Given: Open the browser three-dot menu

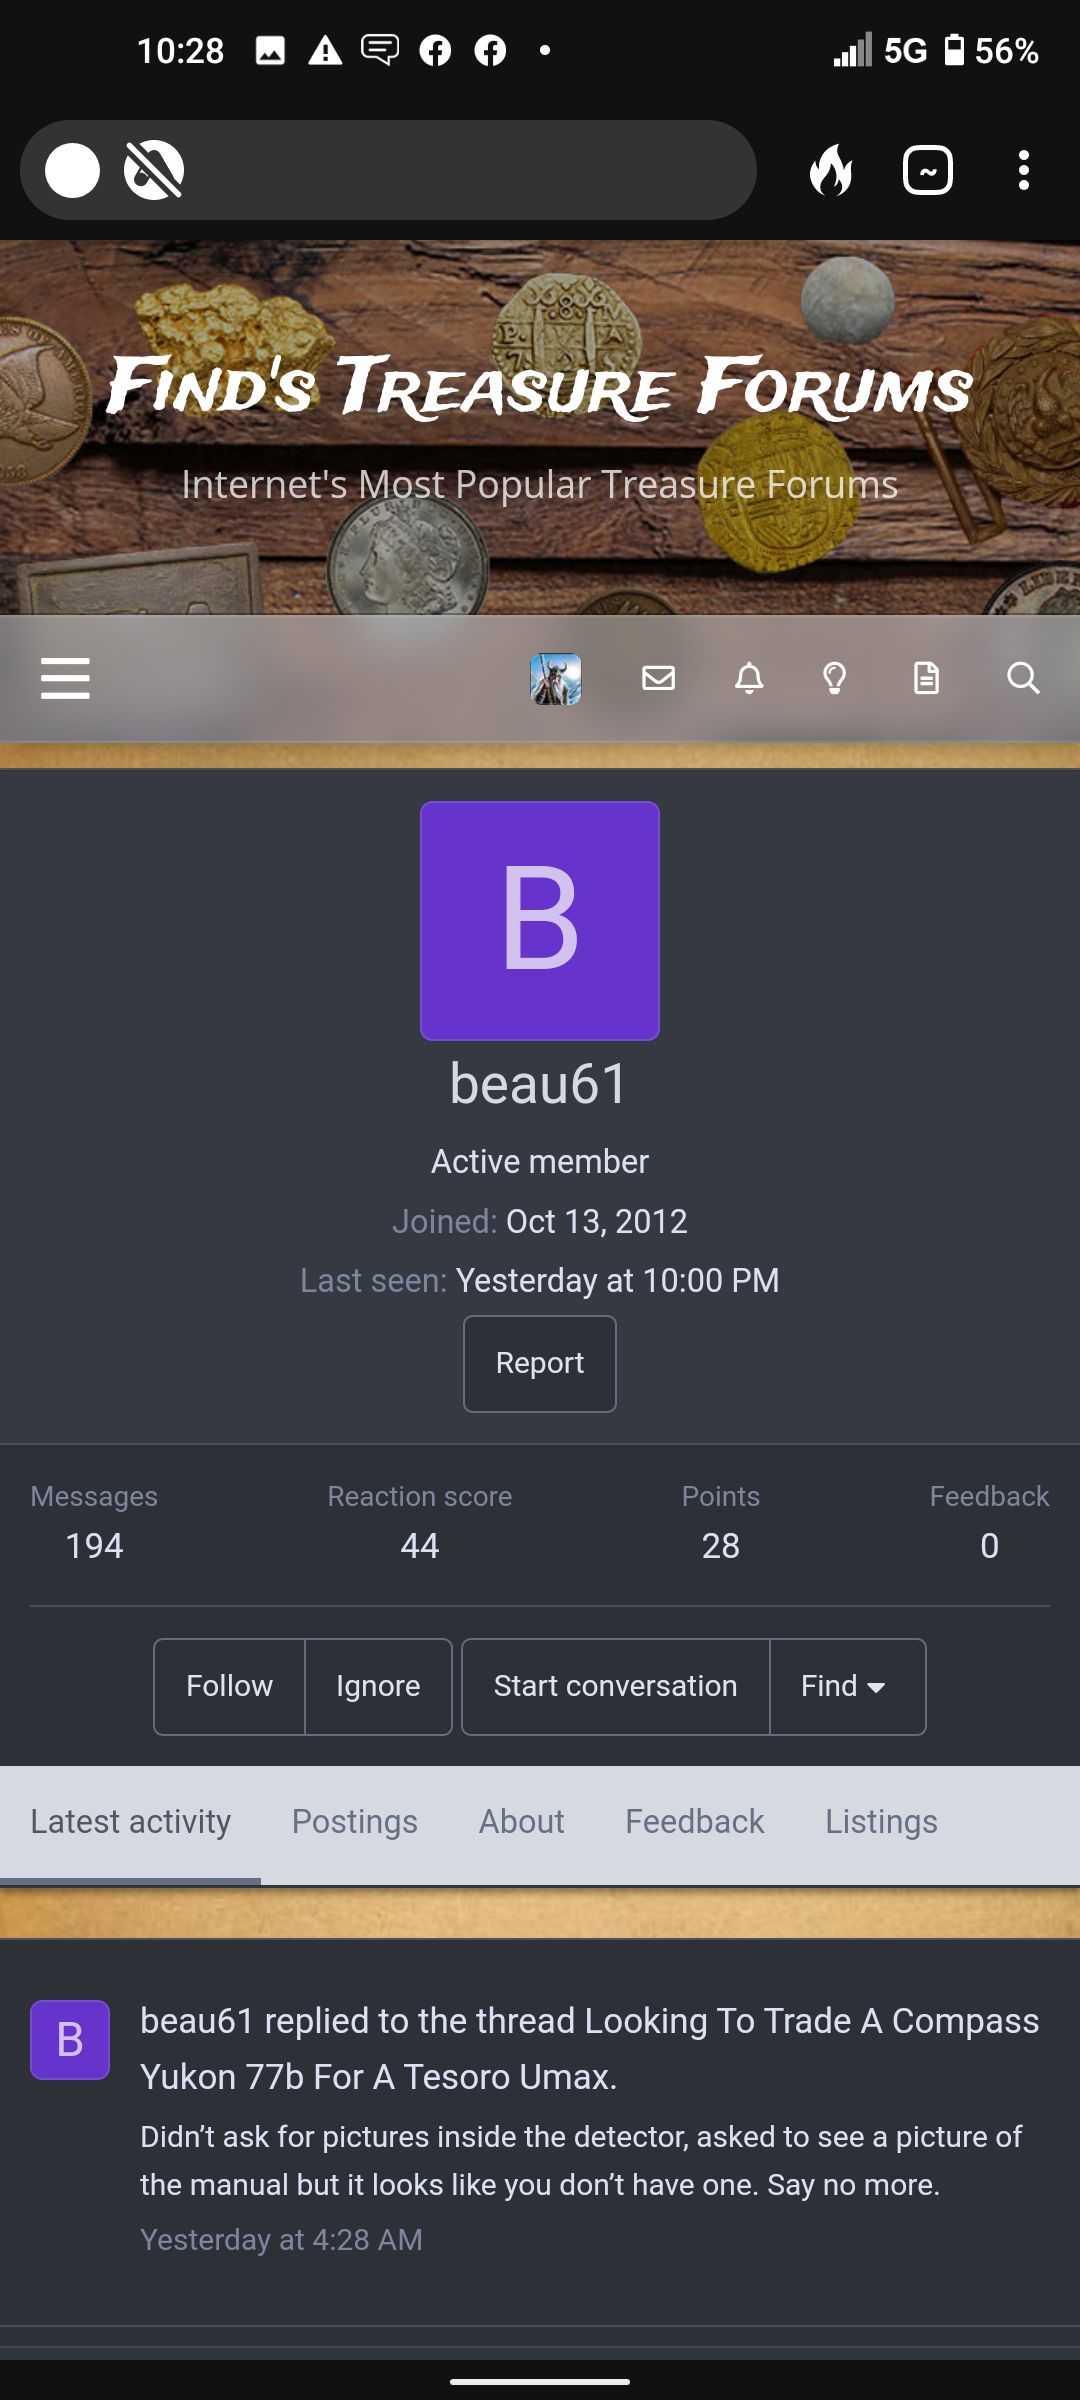Looking at the screenshot, I should (x=1023, y=170).
